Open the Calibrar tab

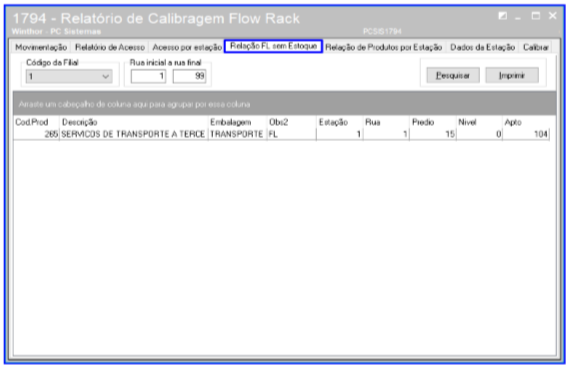tap(536, 47)
